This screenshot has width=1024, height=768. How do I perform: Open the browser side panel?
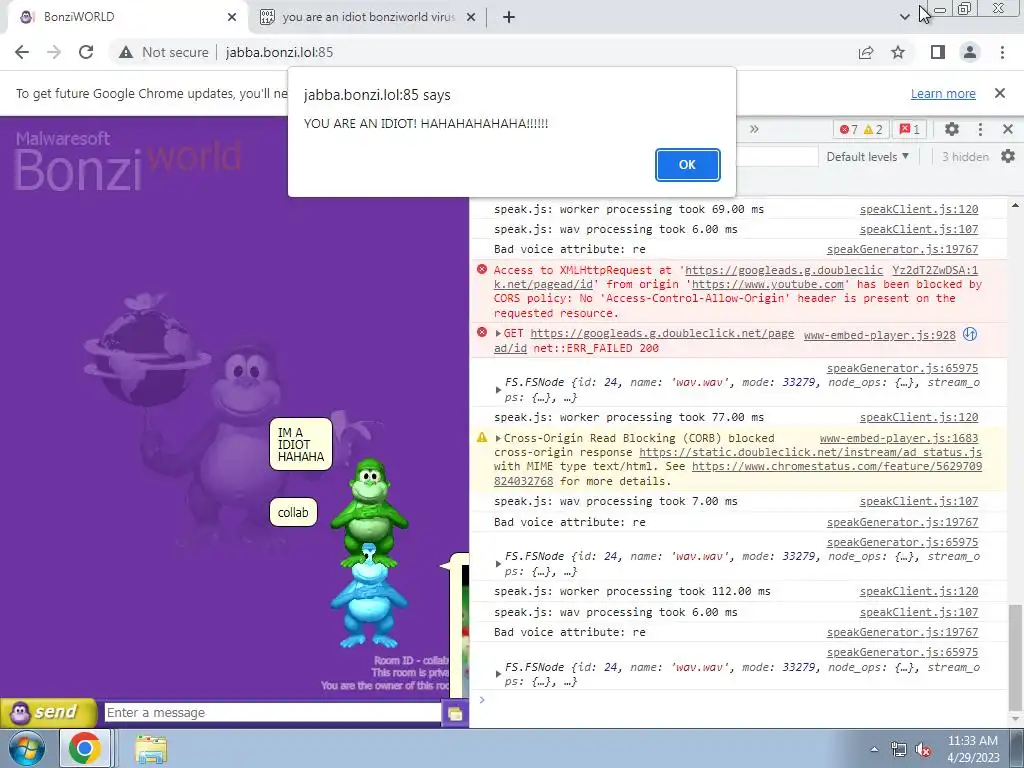[938, 52]
